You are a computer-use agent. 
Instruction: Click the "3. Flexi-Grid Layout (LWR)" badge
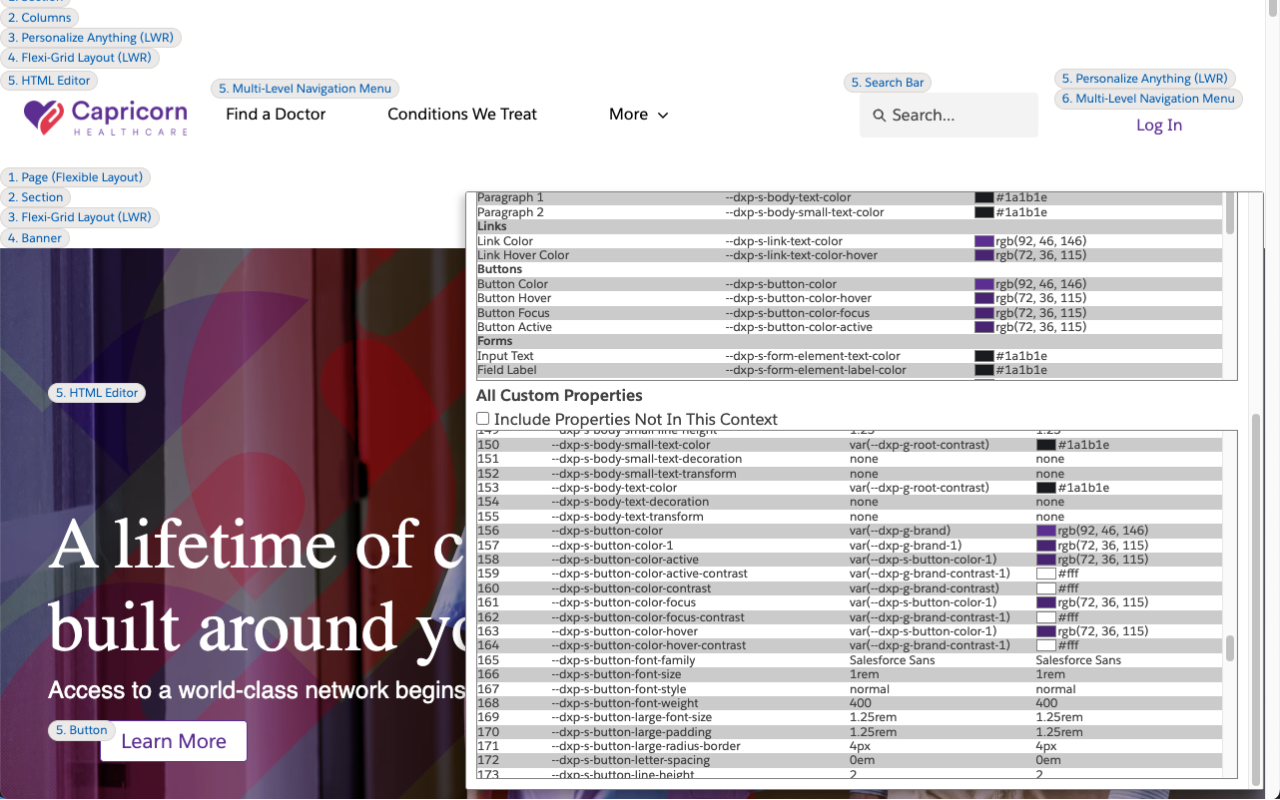click(80, 216)
